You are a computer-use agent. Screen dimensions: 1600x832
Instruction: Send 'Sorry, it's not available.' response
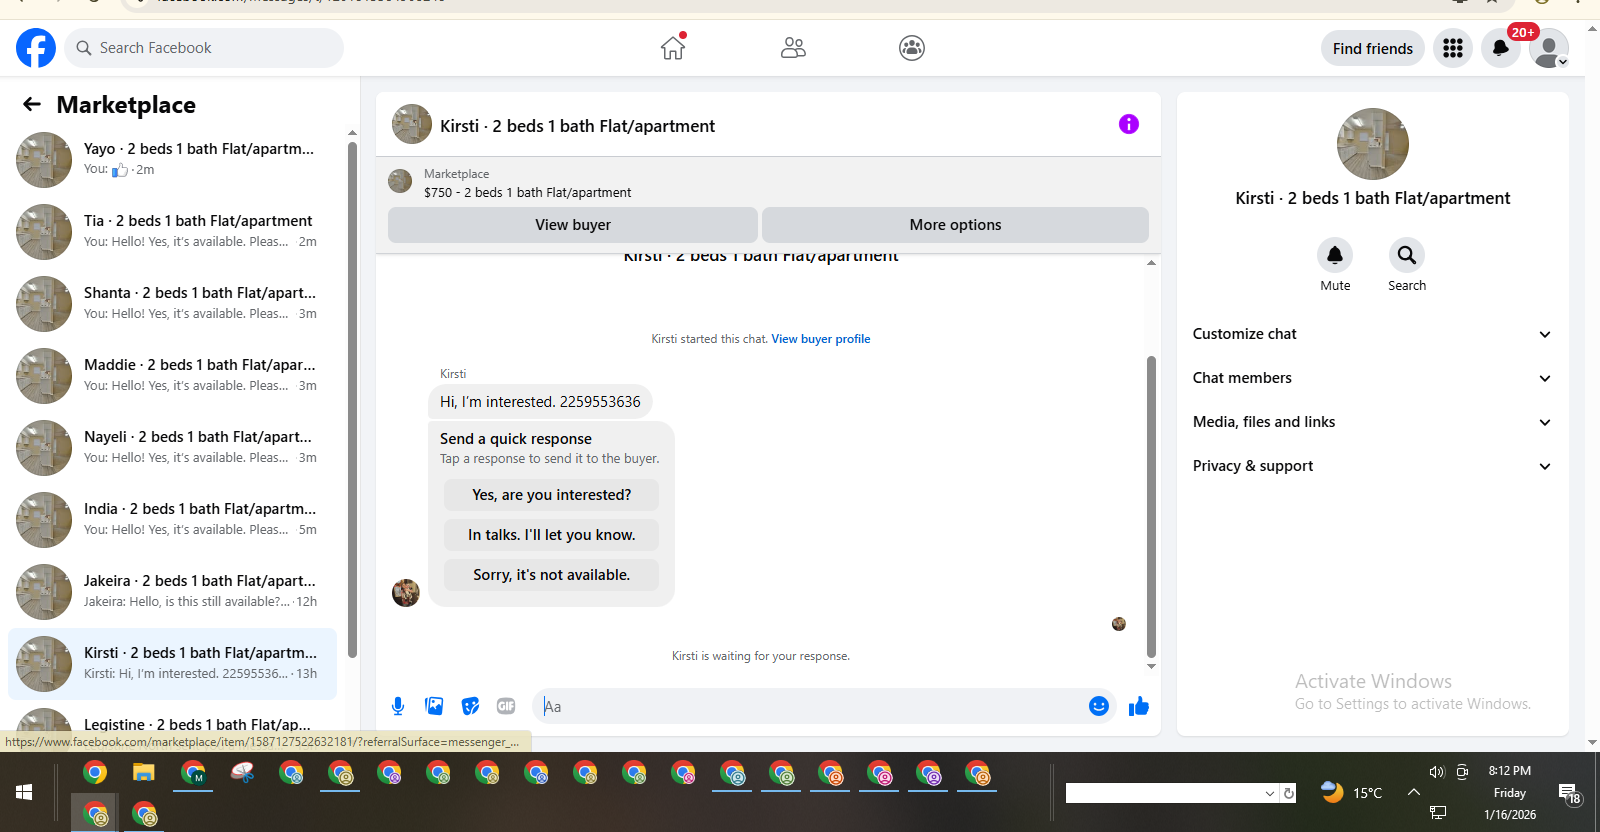click(x=552, y=575)
